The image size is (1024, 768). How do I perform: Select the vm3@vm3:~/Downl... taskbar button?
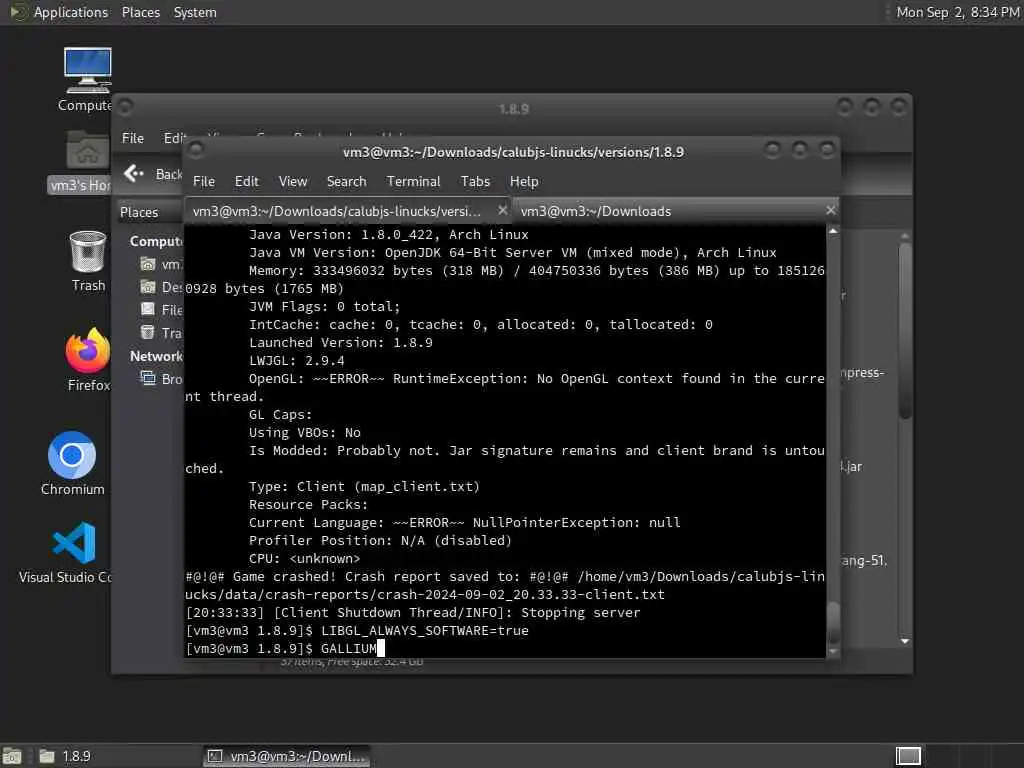286,756
